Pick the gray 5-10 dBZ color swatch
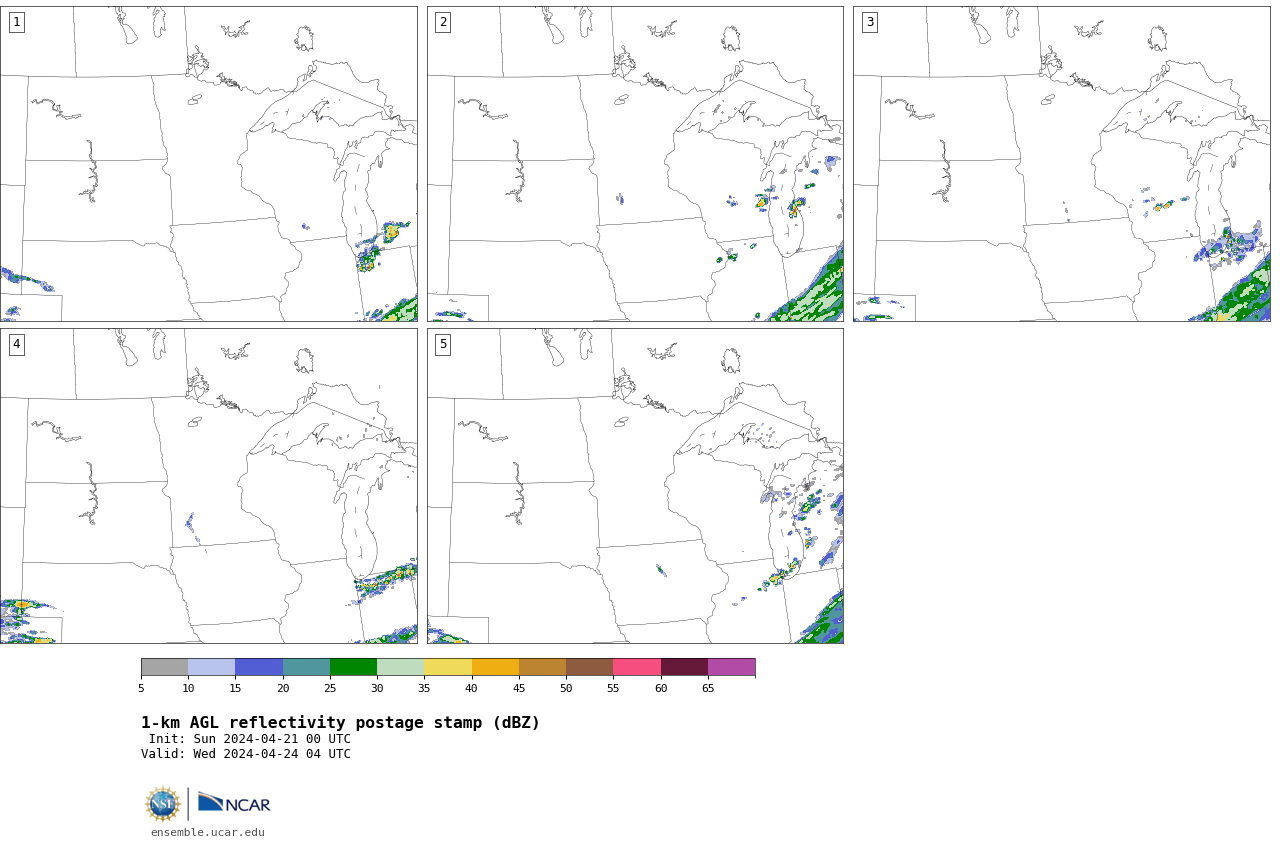Image resolution: width=1280 pixels, height=844 pixels. tap(164, 667)
